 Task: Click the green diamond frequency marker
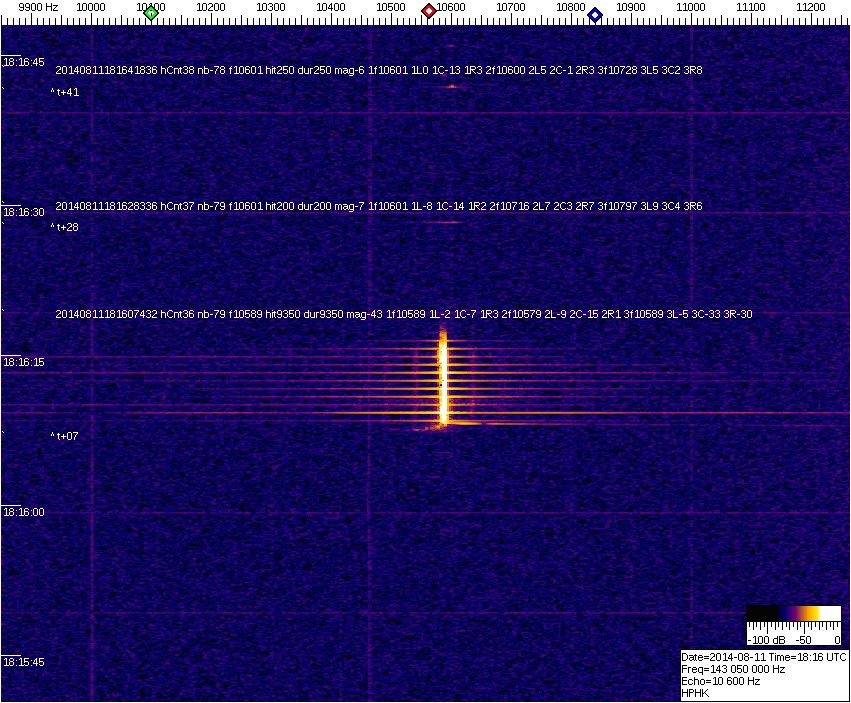click(151, 13)
